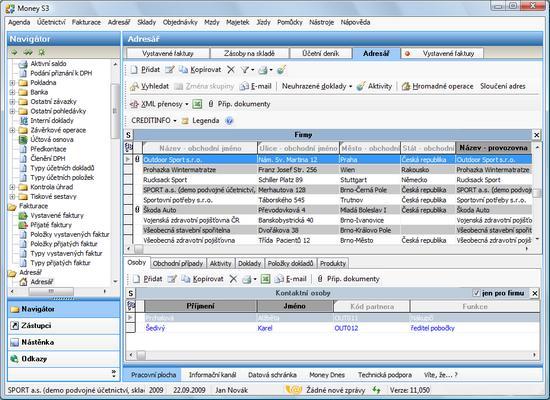Click the green sync arrows icon in the status bar

click(376, 390)
